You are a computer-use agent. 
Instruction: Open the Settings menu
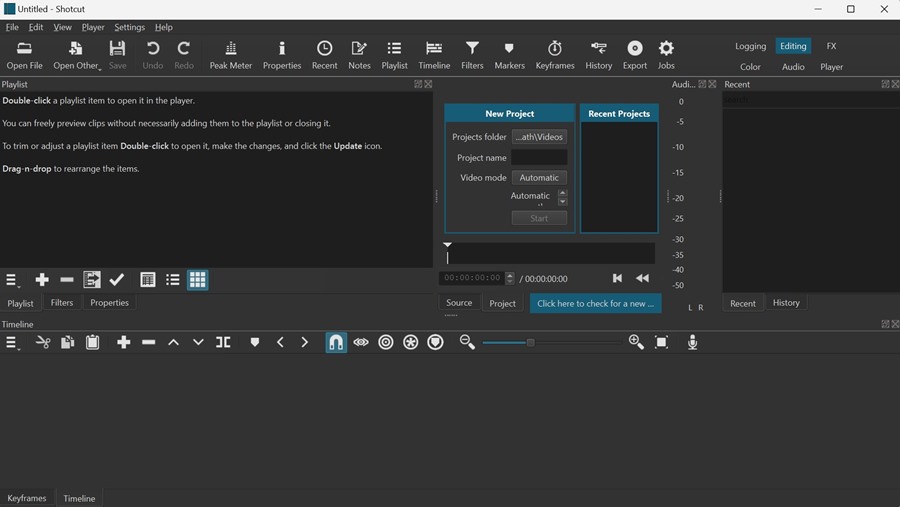point(129,27)
